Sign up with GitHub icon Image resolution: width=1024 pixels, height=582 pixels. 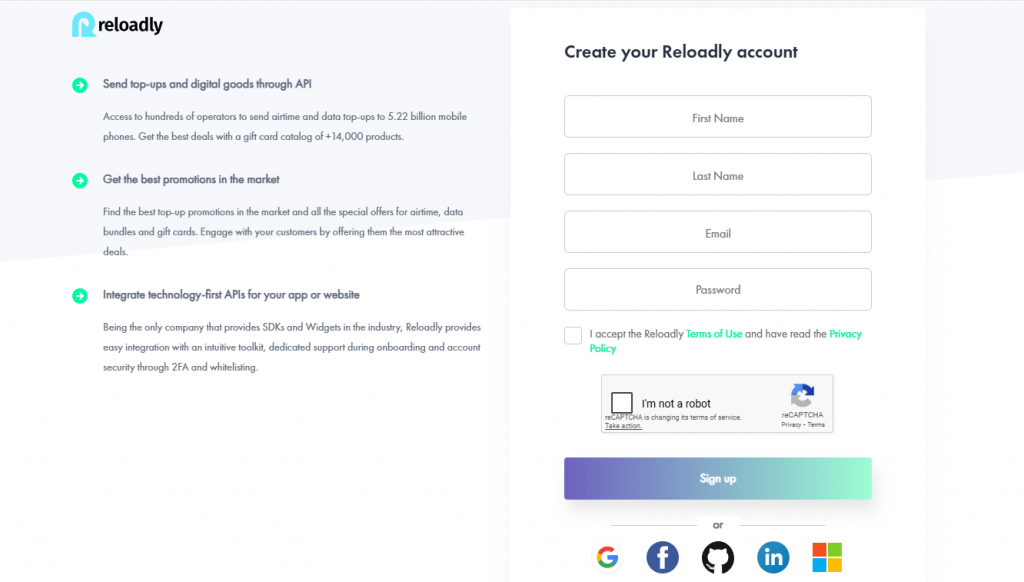pos(717,557)
